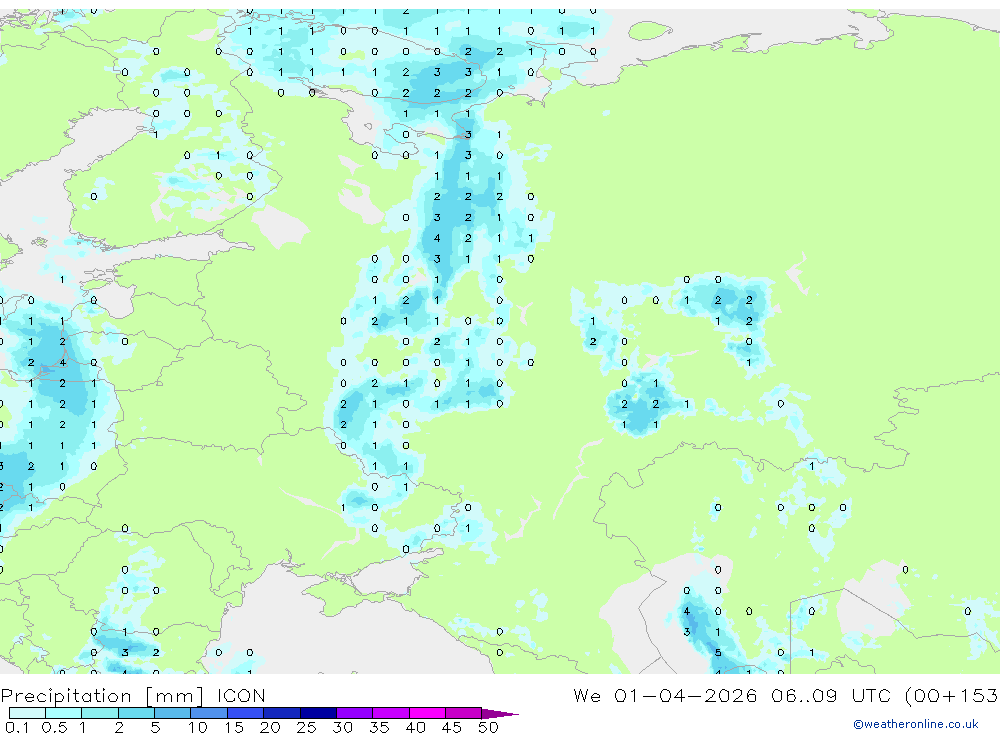Viewport: 1000px width, 733px height.
Task: Pick the 30–35 mm purple legend swatch
Action: click(355, 713)
